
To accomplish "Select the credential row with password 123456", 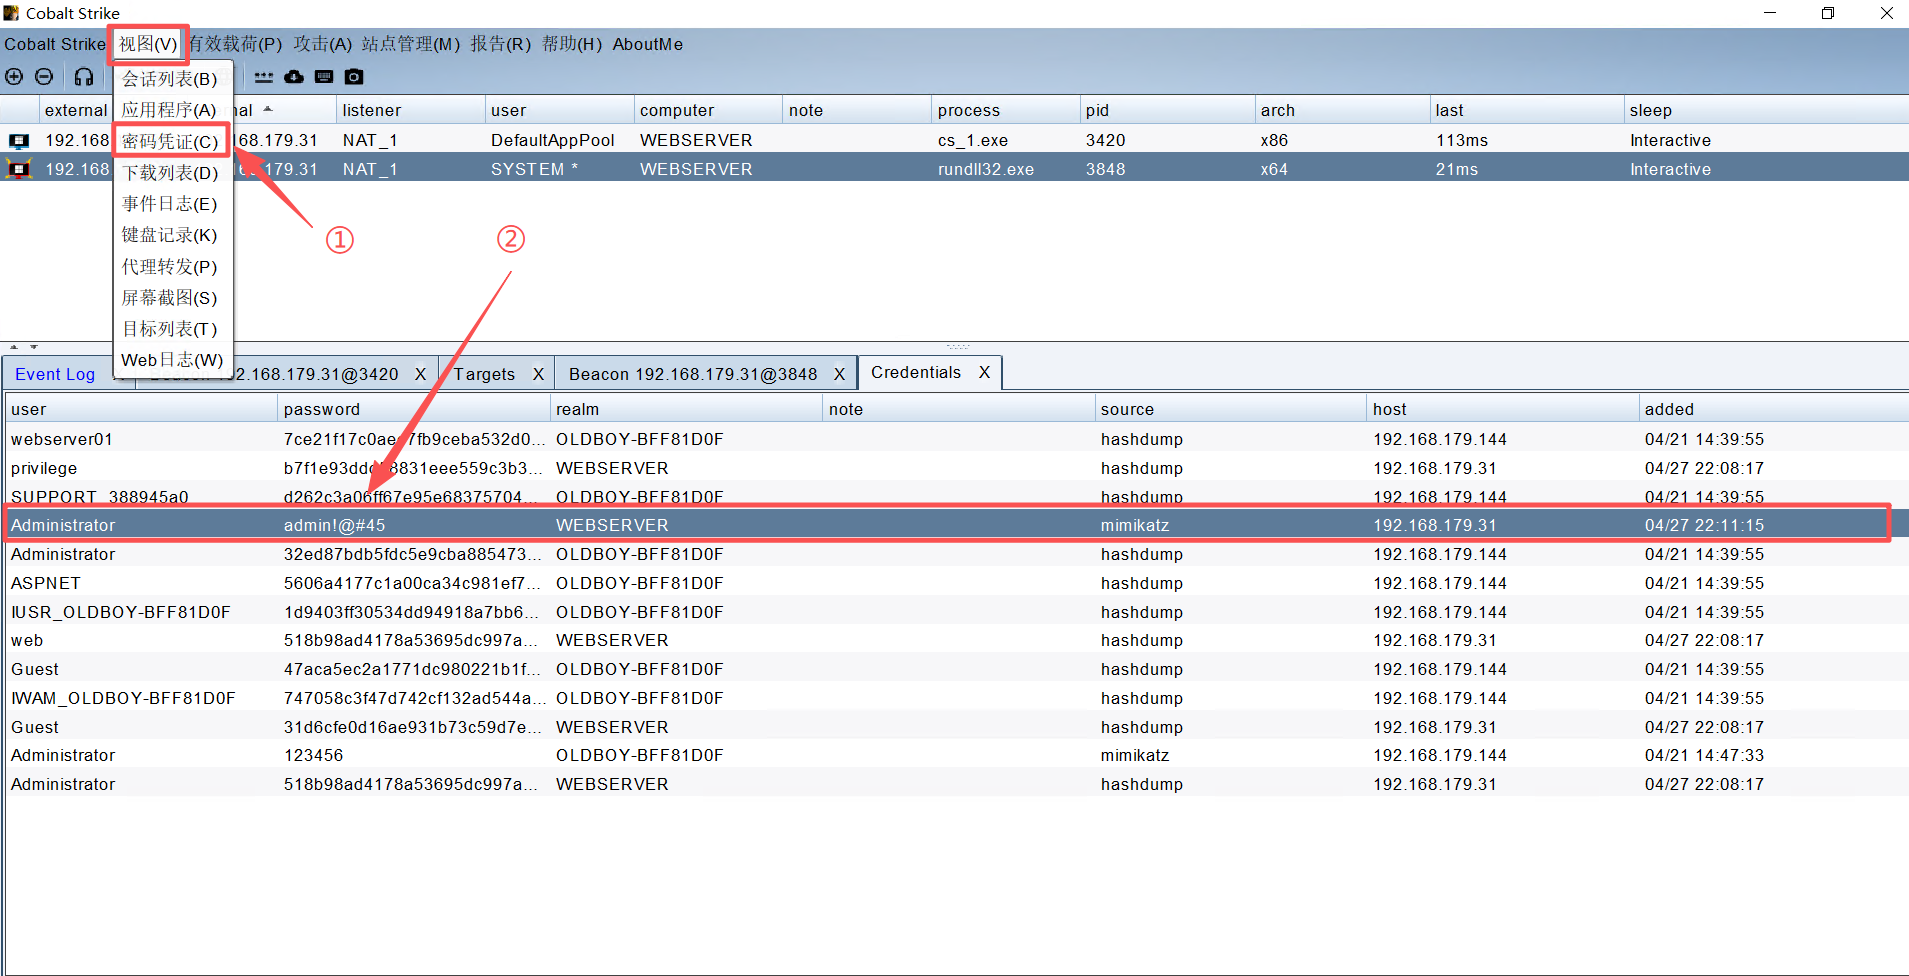I will [x=956, y=755].
